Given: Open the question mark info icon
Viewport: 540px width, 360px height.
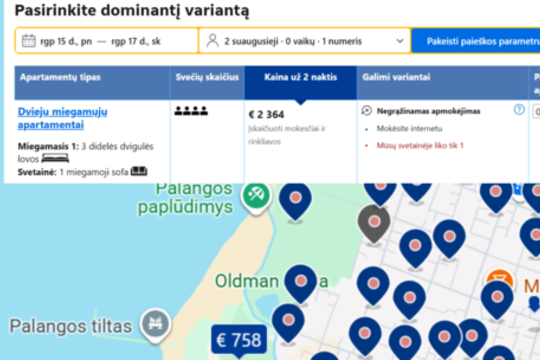Looking at the screenshot, I should pyautogui.click(x=519, y=110).
